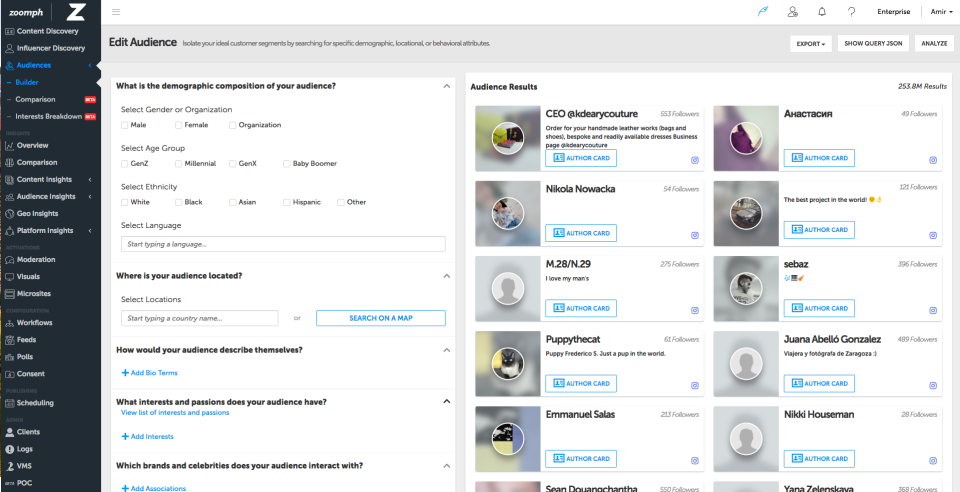Click the Add Associations link

154,488
